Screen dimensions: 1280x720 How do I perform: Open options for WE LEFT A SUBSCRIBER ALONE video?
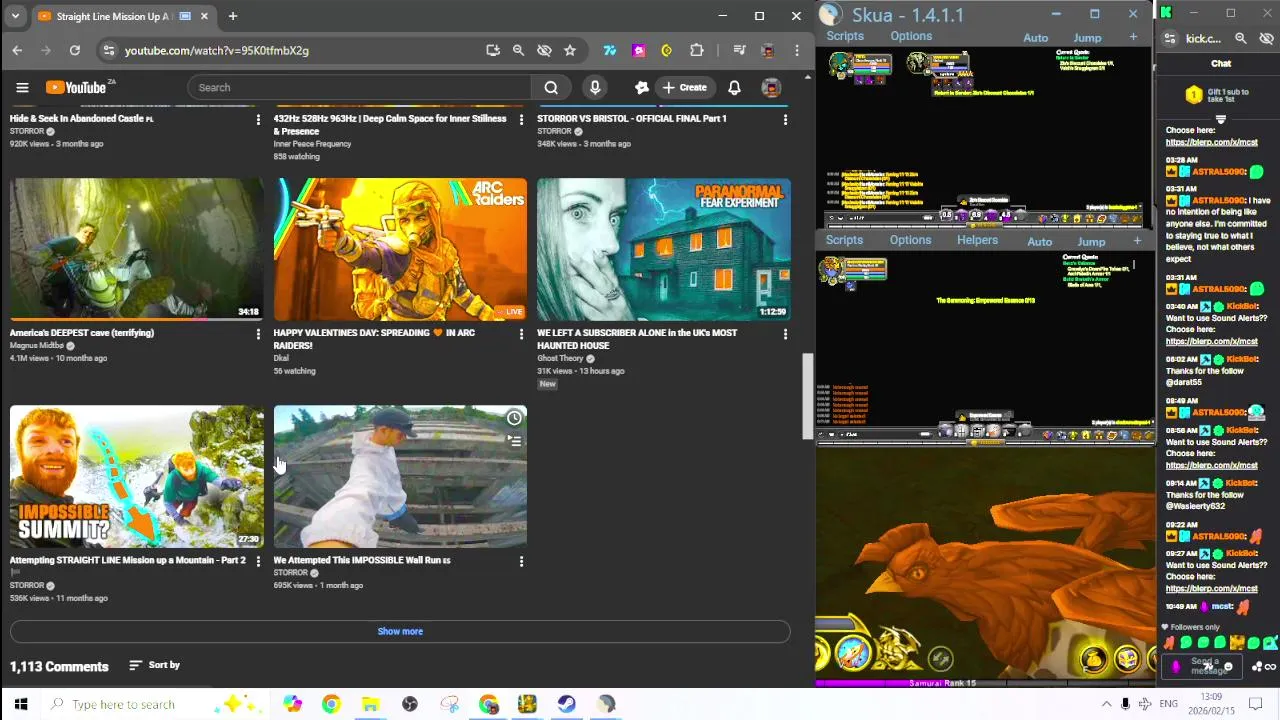tap(785, 334)
